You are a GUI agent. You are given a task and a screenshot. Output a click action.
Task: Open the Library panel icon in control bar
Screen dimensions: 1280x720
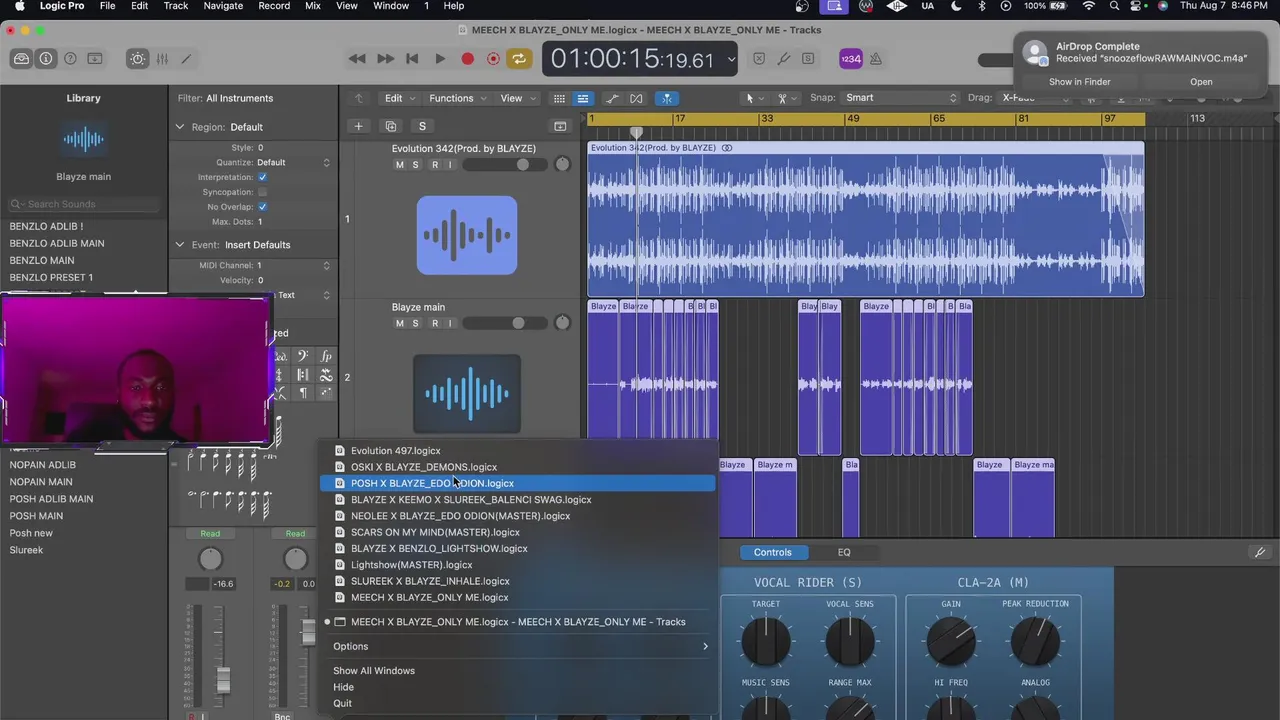coord(21,59)
